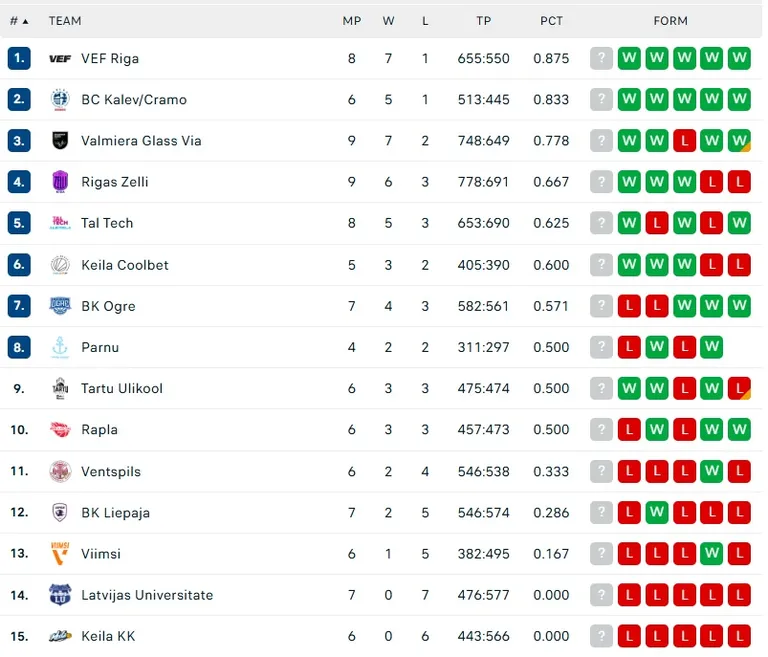This screenshot has height=657, width=768.
Task: Open the Parnu anchor logo
Action: (x=60, y=347)
